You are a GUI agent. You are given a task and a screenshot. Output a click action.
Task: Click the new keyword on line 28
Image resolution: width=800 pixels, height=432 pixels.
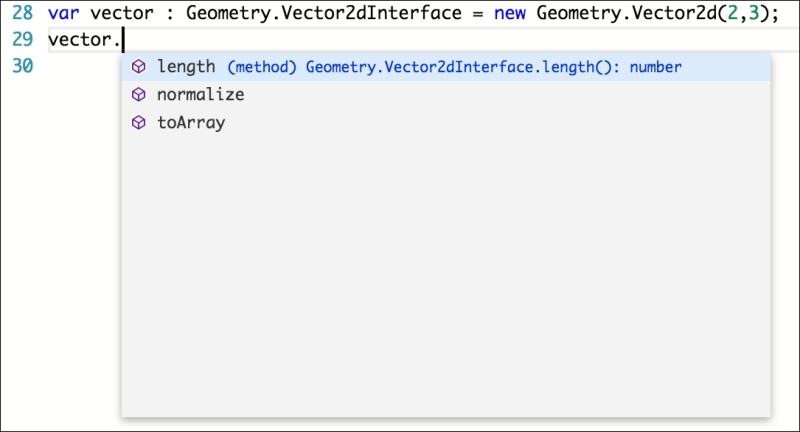click(510, 13)
